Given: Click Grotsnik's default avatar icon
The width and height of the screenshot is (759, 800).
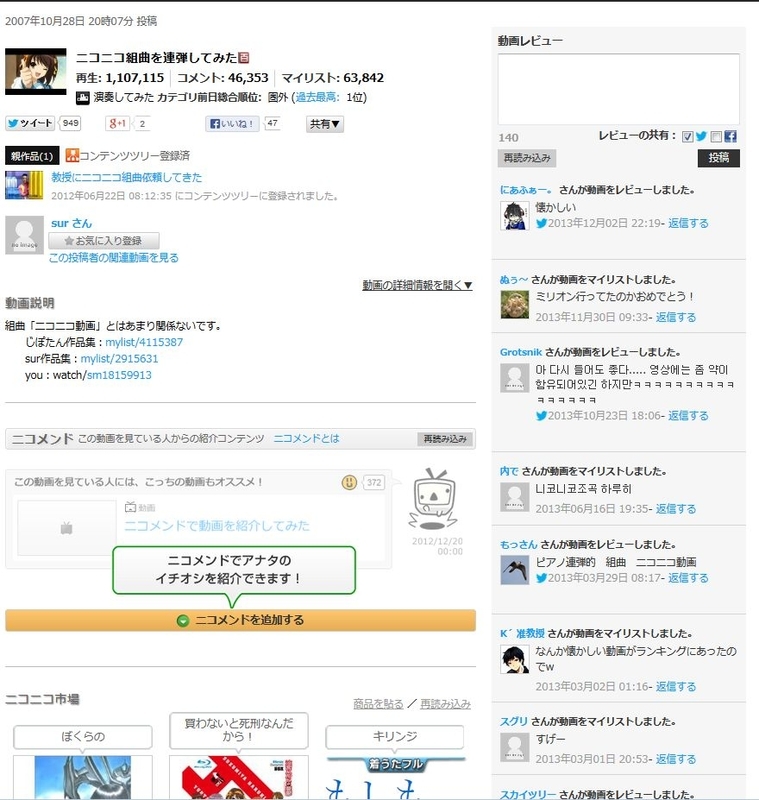Looking at the screenshot, I should pos(515,378).
